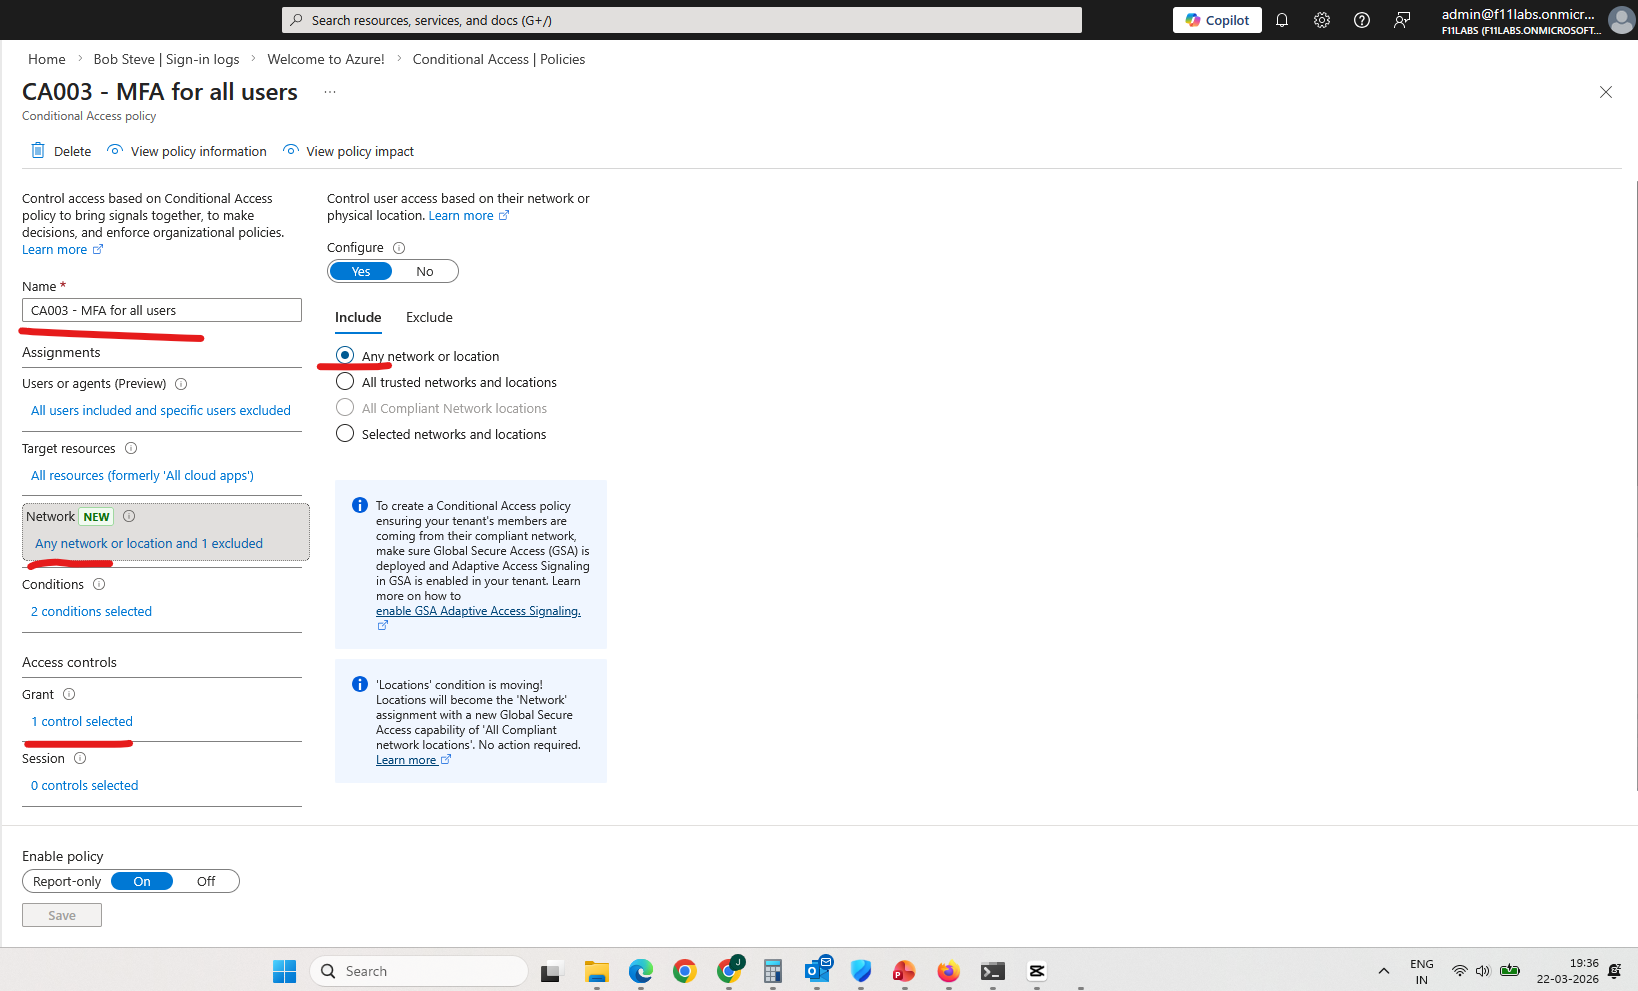
Task: Click the help question mark icon
Action: pyautogui.click(x=1361, y=20)
